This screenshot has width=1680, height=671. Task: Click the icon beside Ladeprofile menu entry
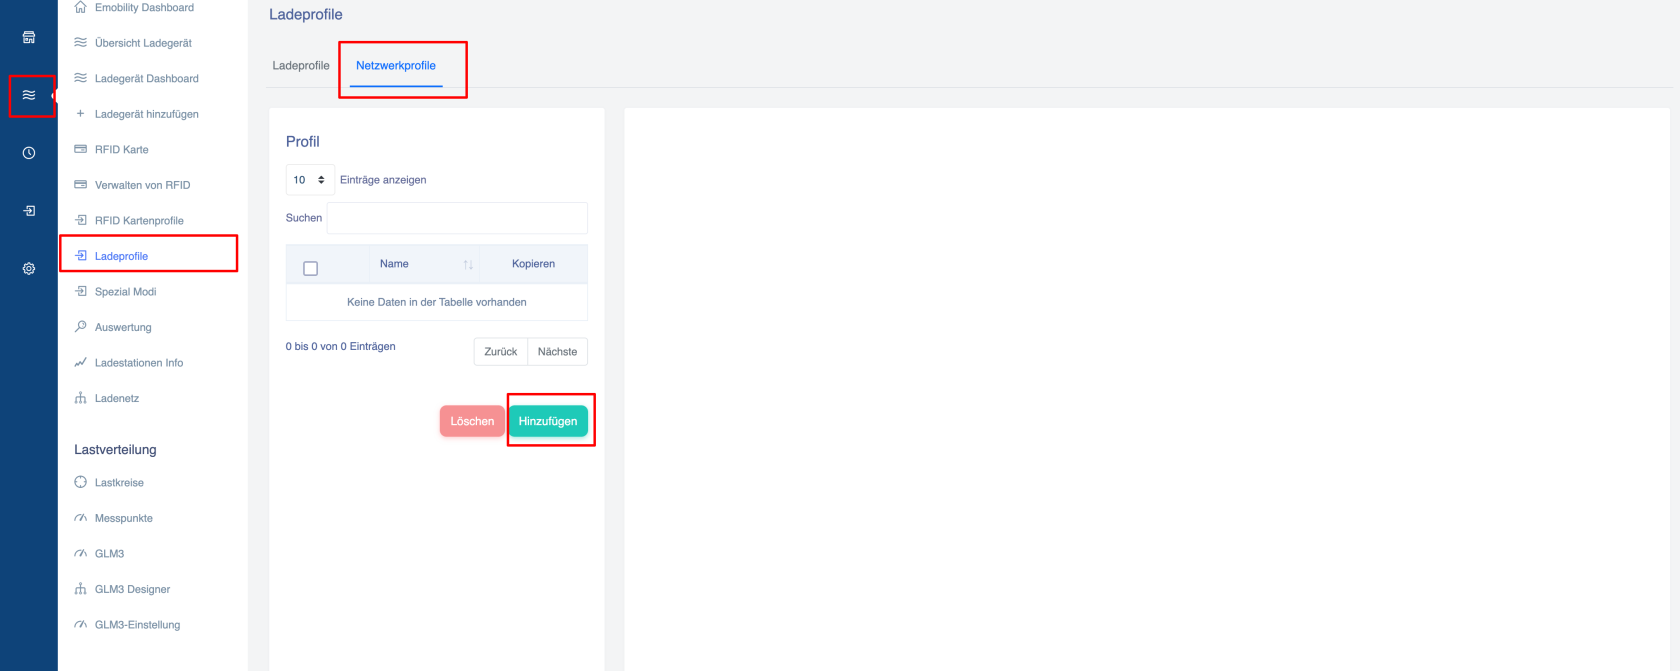pyautogui.click(x=81, y=255)
